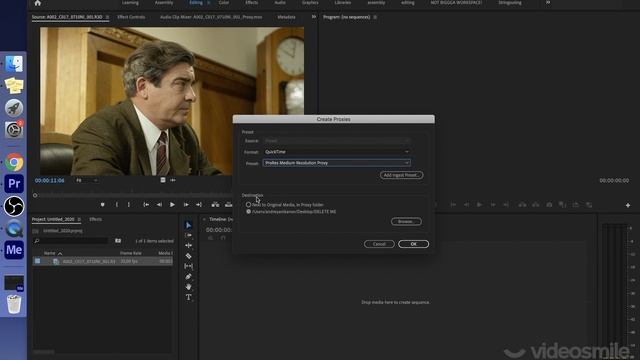
Task: Switch to the Color workspace
Action: click(x=224, y=3)
